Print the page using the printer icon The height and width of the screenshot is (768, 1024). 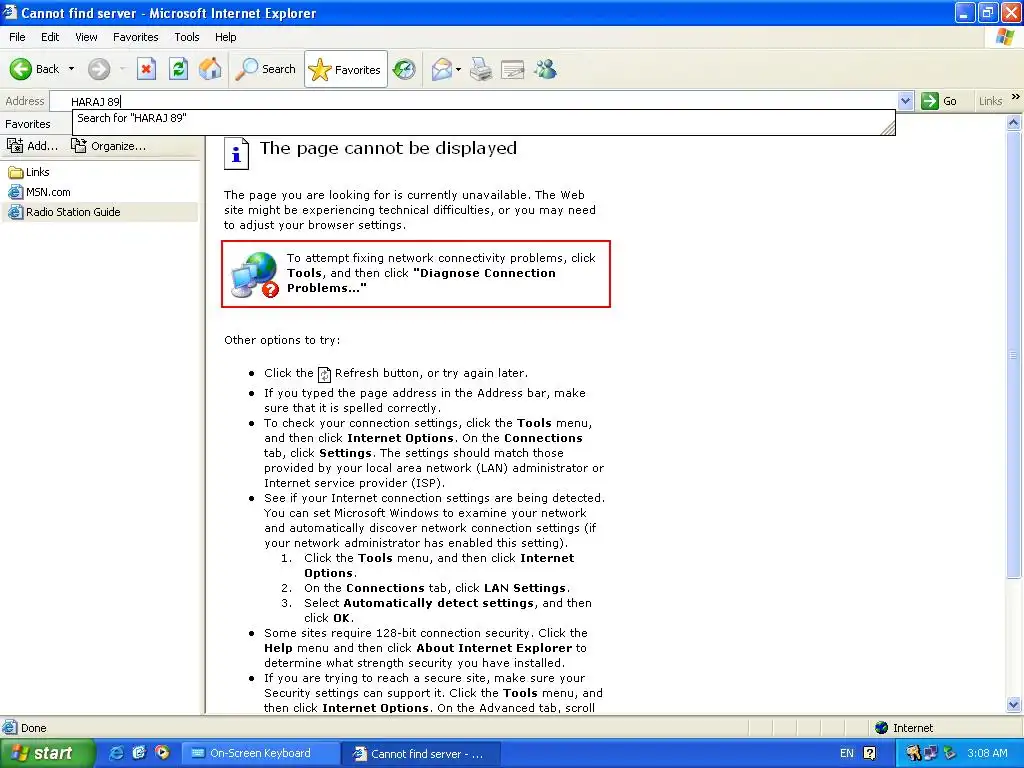point(481,69)
